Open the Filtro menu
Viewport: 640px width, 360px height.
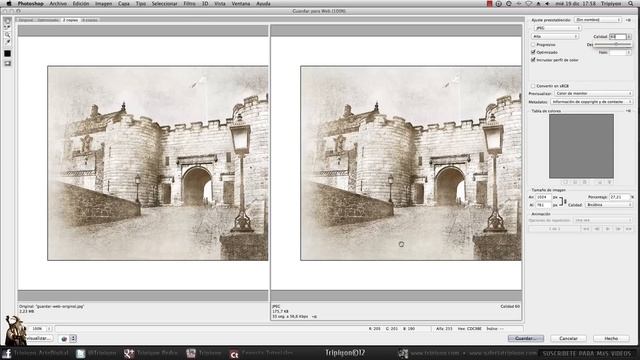coord(189,4)
